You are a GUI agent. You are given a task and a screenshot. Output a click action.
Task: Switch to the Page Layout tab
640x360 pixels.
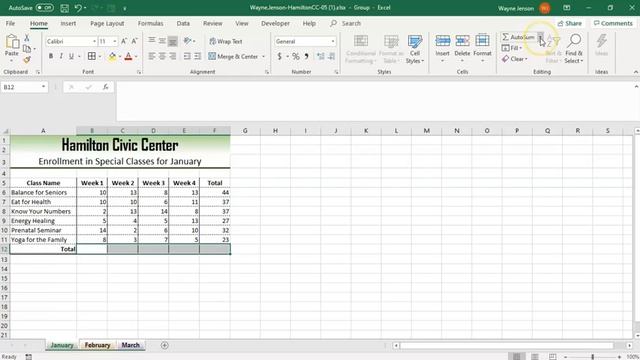coord(107,23)
